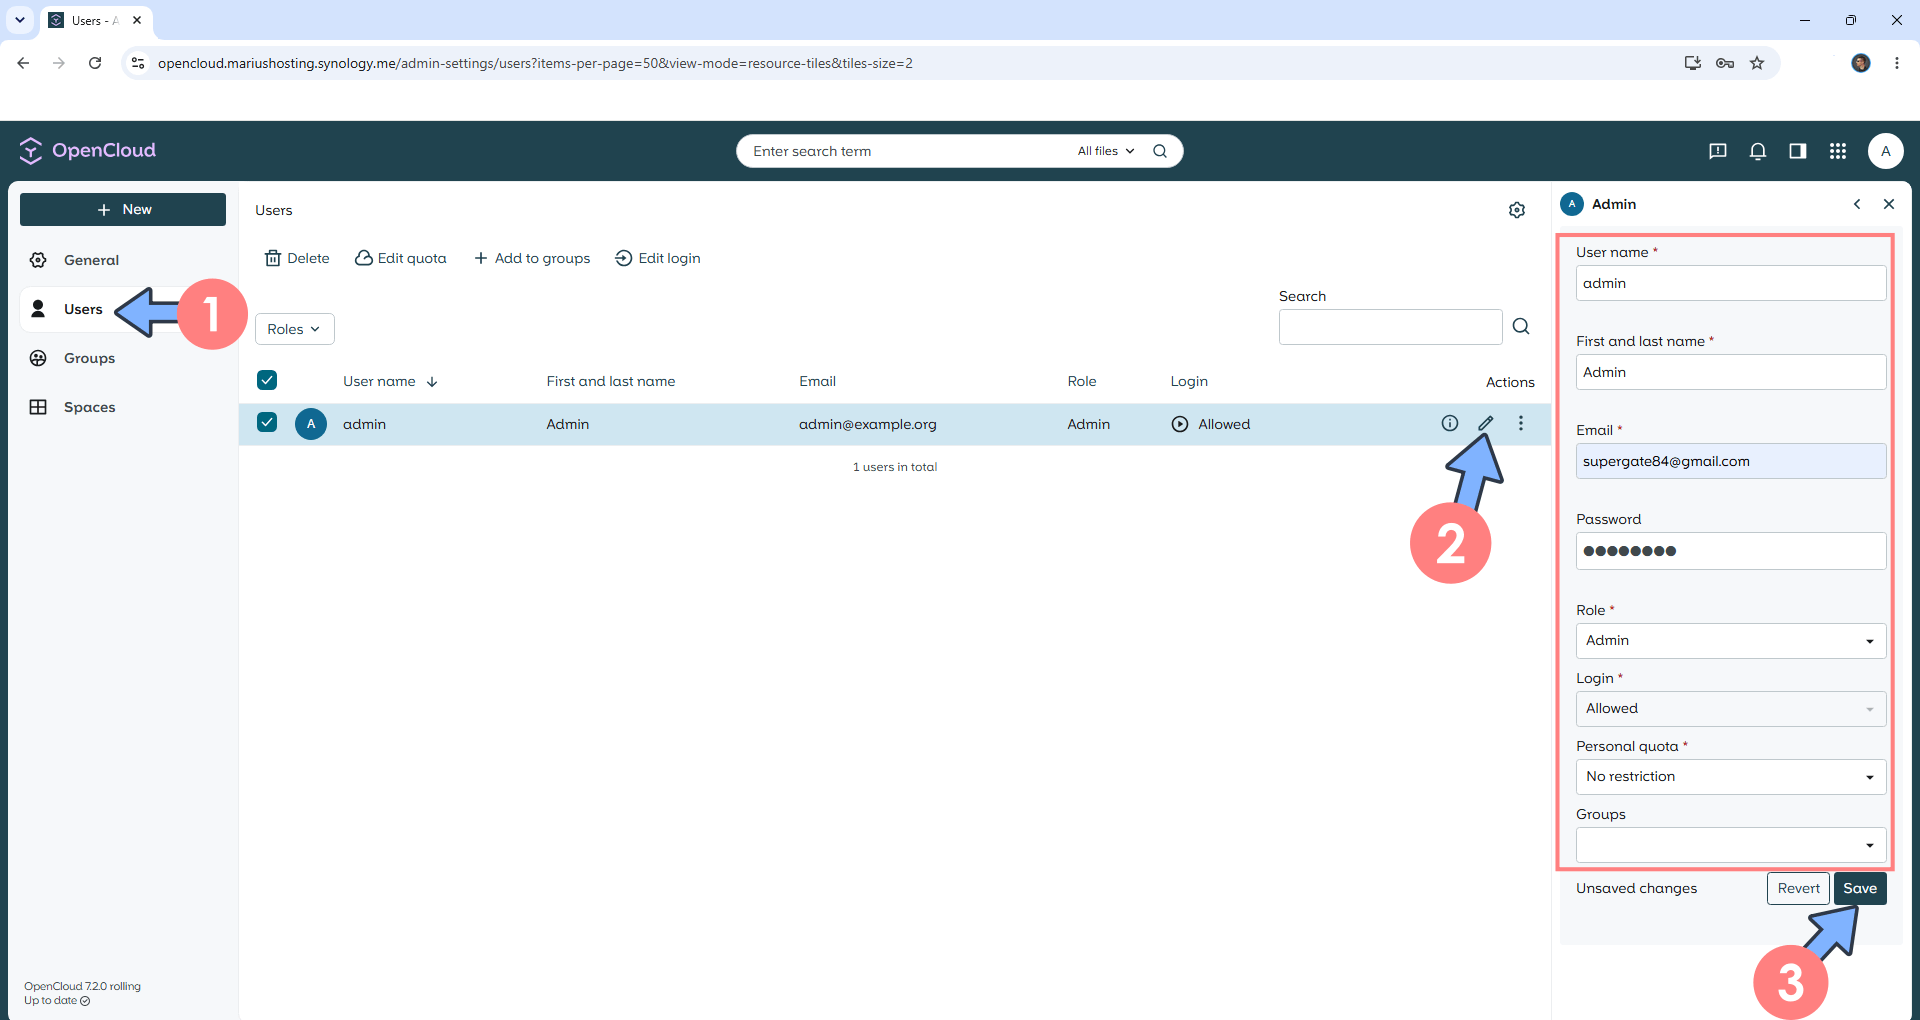Click admin@example.org email cell
1920x1020 pixels.
(868, 424)
